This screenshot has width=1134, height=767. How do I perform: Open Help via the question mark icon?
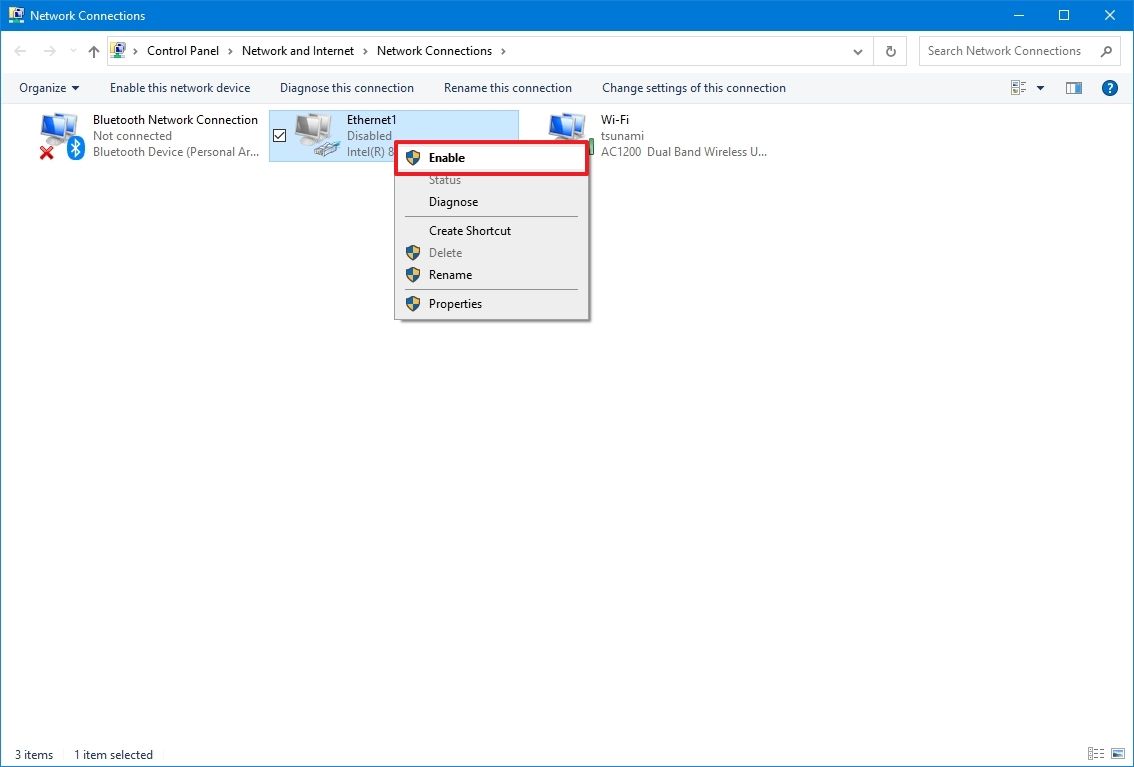tap(1109, 87)
